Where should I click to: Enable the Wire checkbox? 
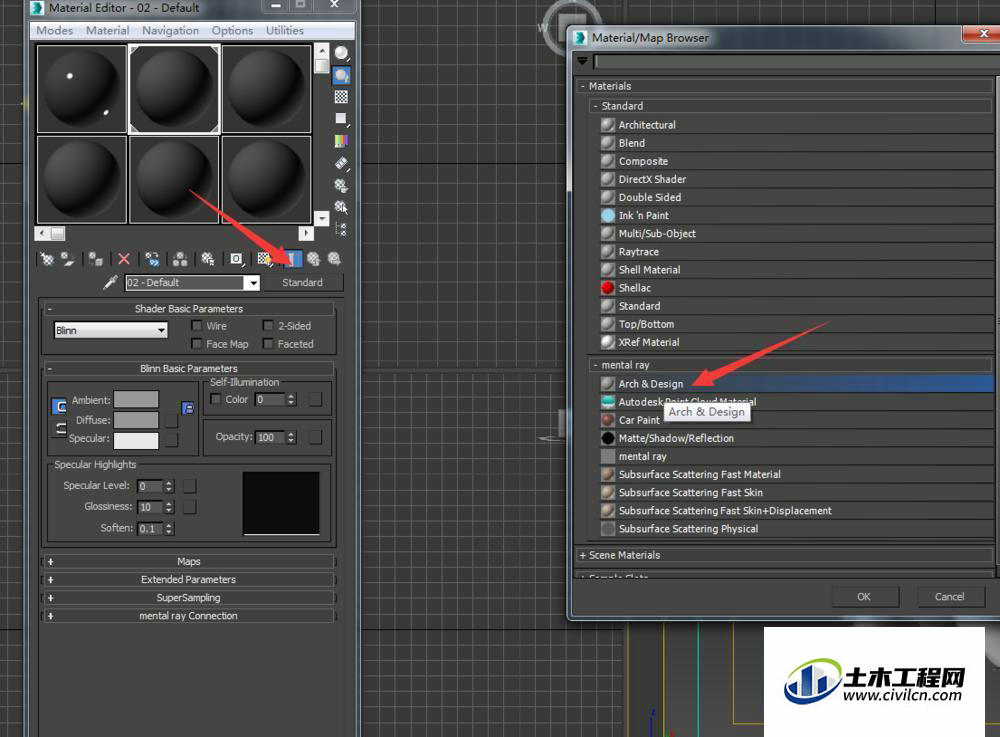tap(197, 326)
